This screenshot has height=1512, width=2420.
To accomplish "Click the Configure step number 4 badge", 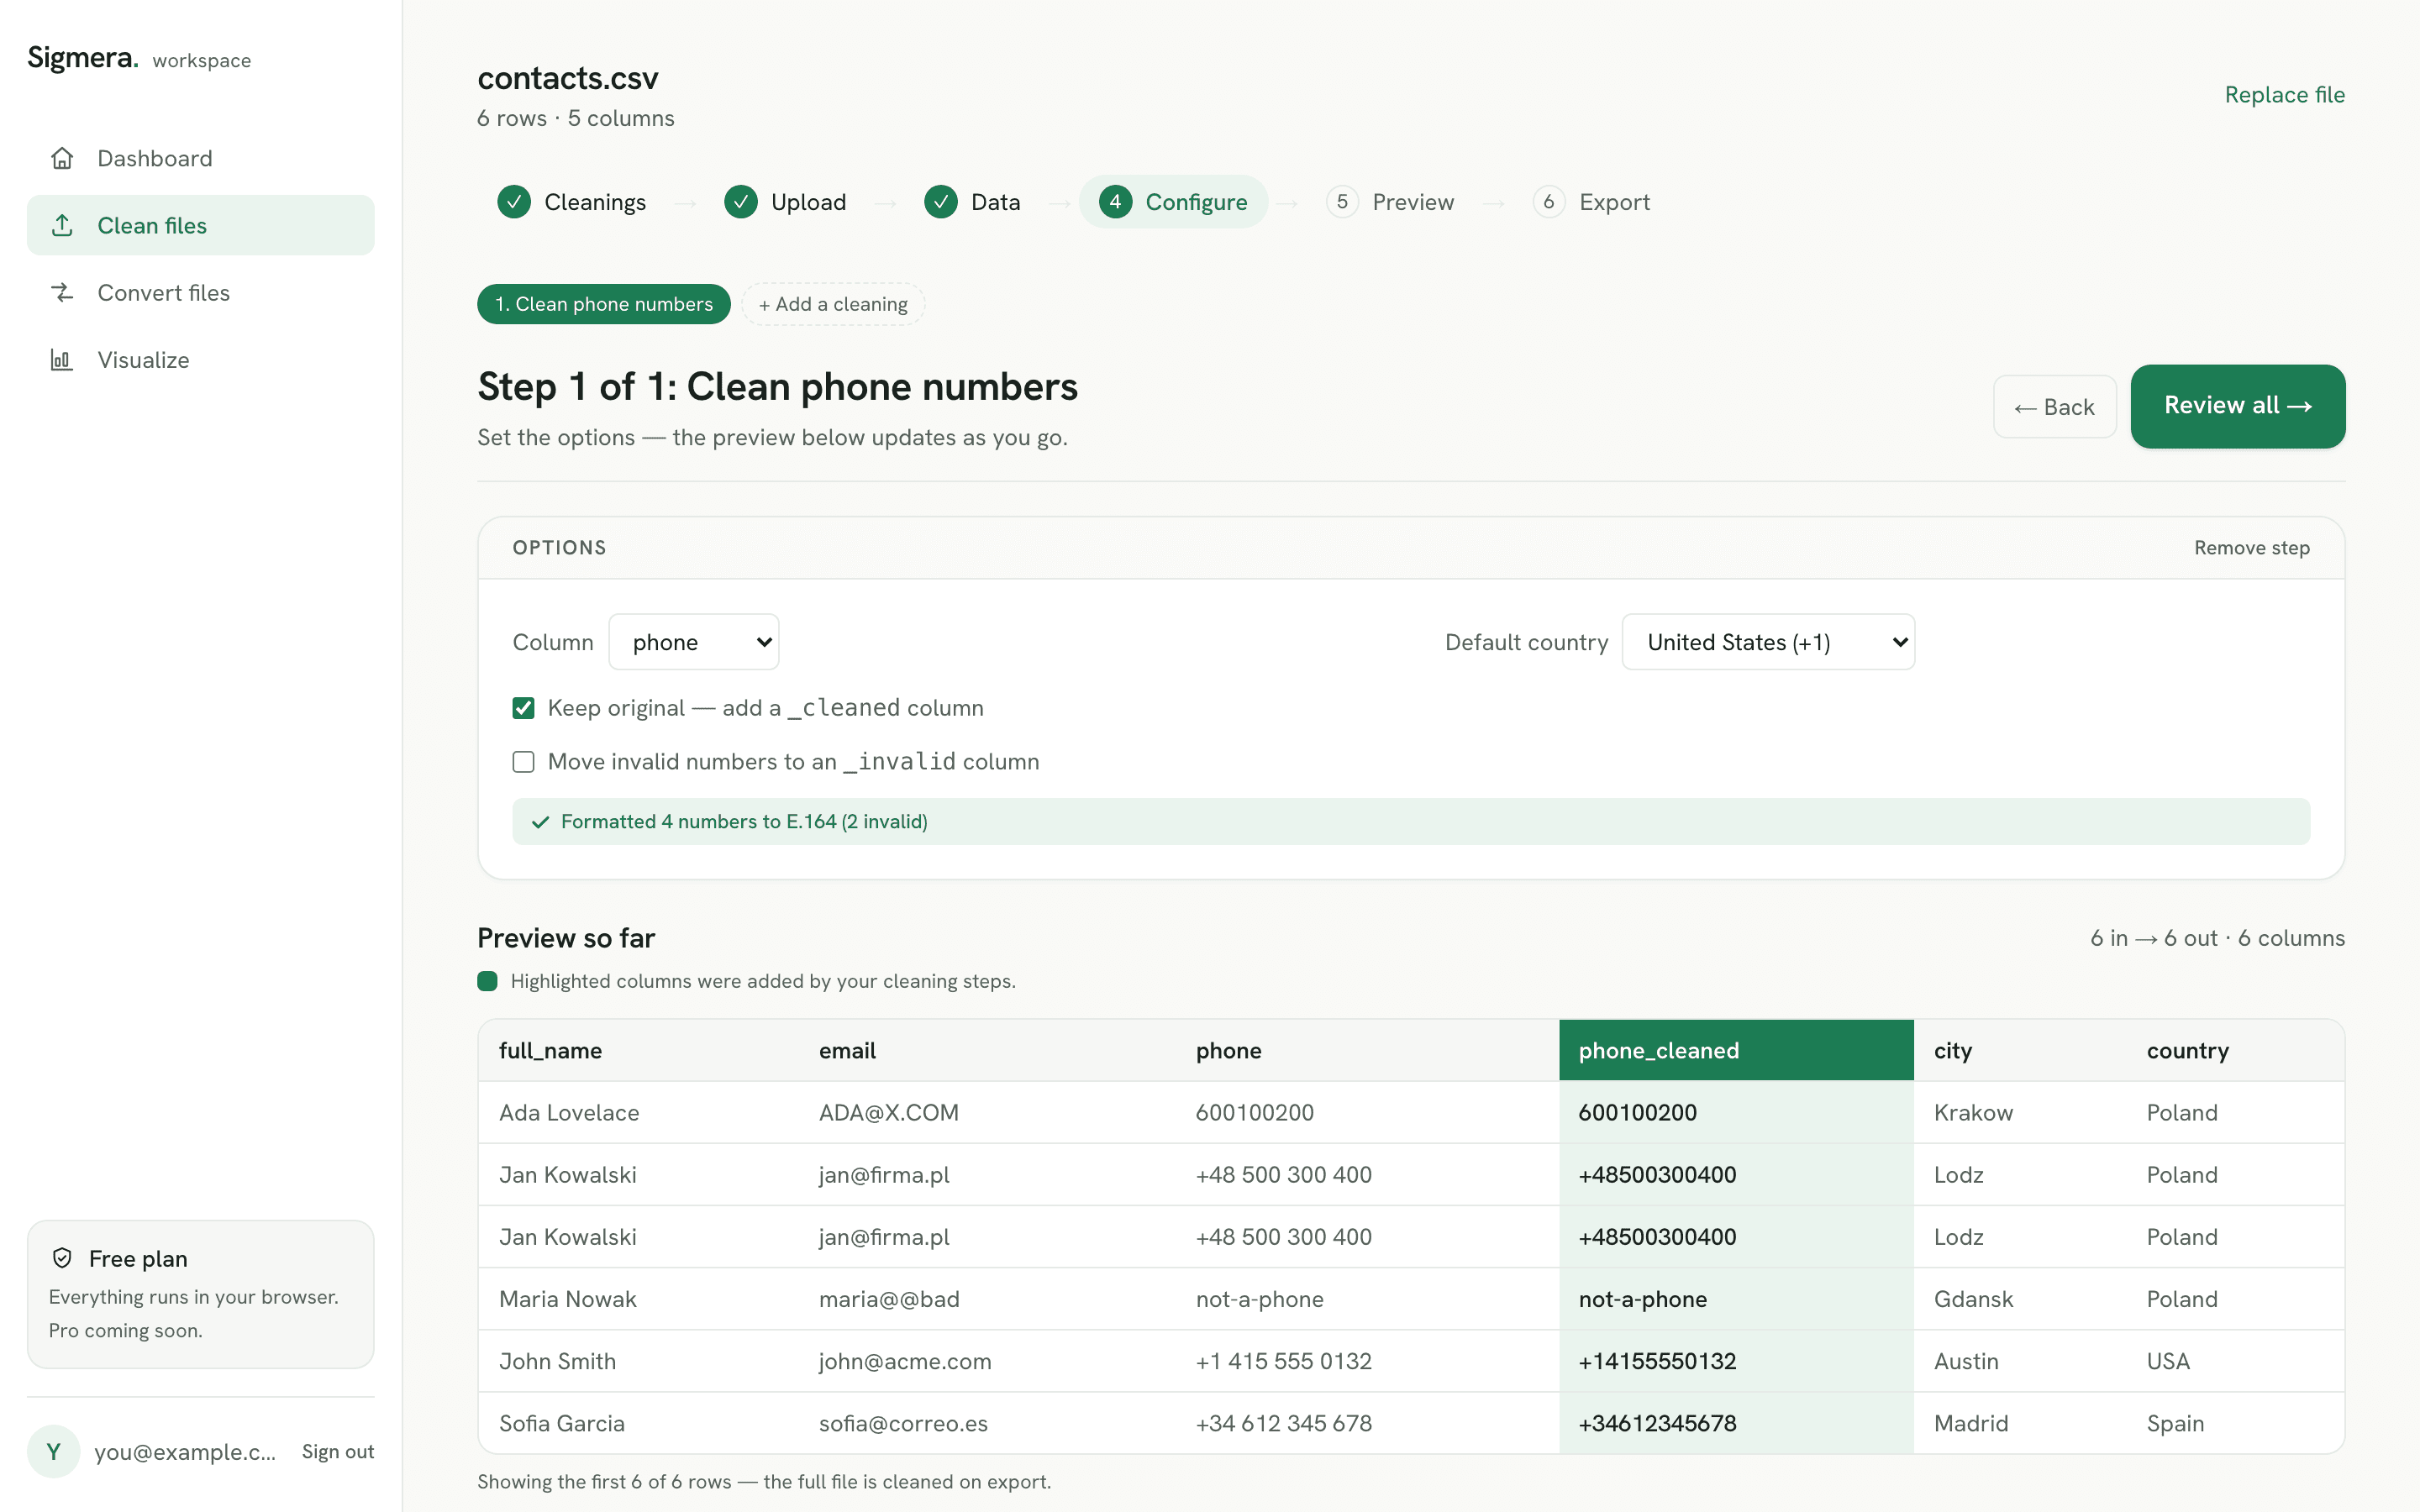I will point(1115,202).
